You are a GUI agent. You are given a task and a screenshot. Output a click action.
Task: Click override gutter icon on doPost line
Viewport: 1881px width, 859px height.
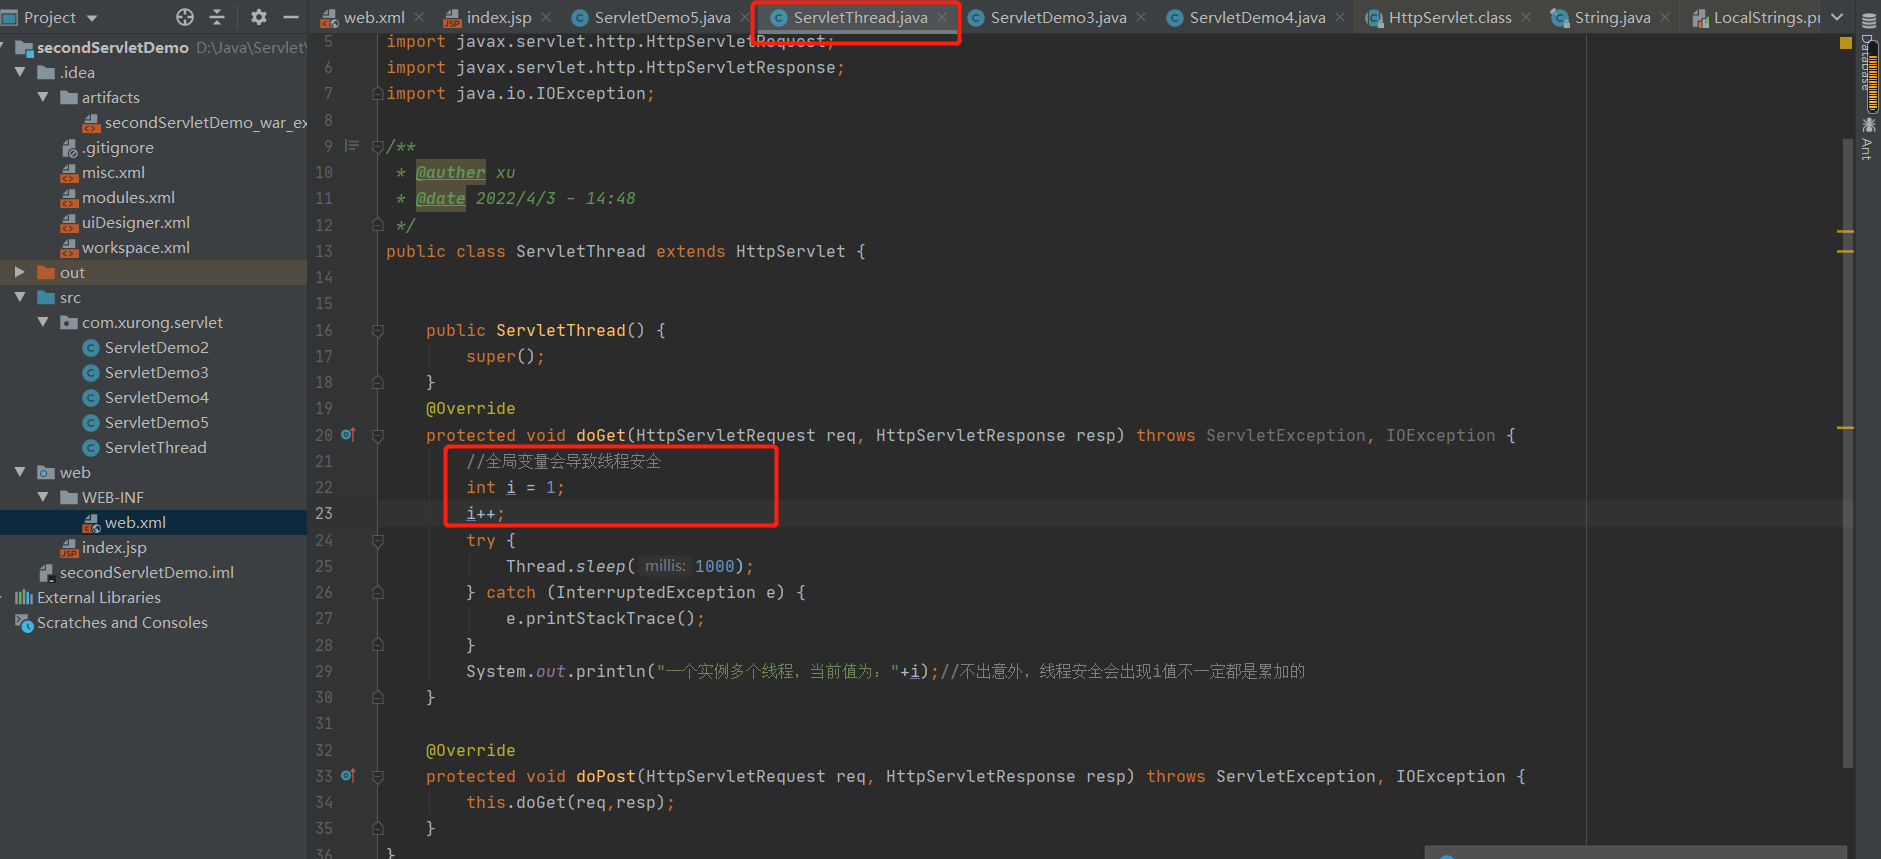click(x=348, y=776)
